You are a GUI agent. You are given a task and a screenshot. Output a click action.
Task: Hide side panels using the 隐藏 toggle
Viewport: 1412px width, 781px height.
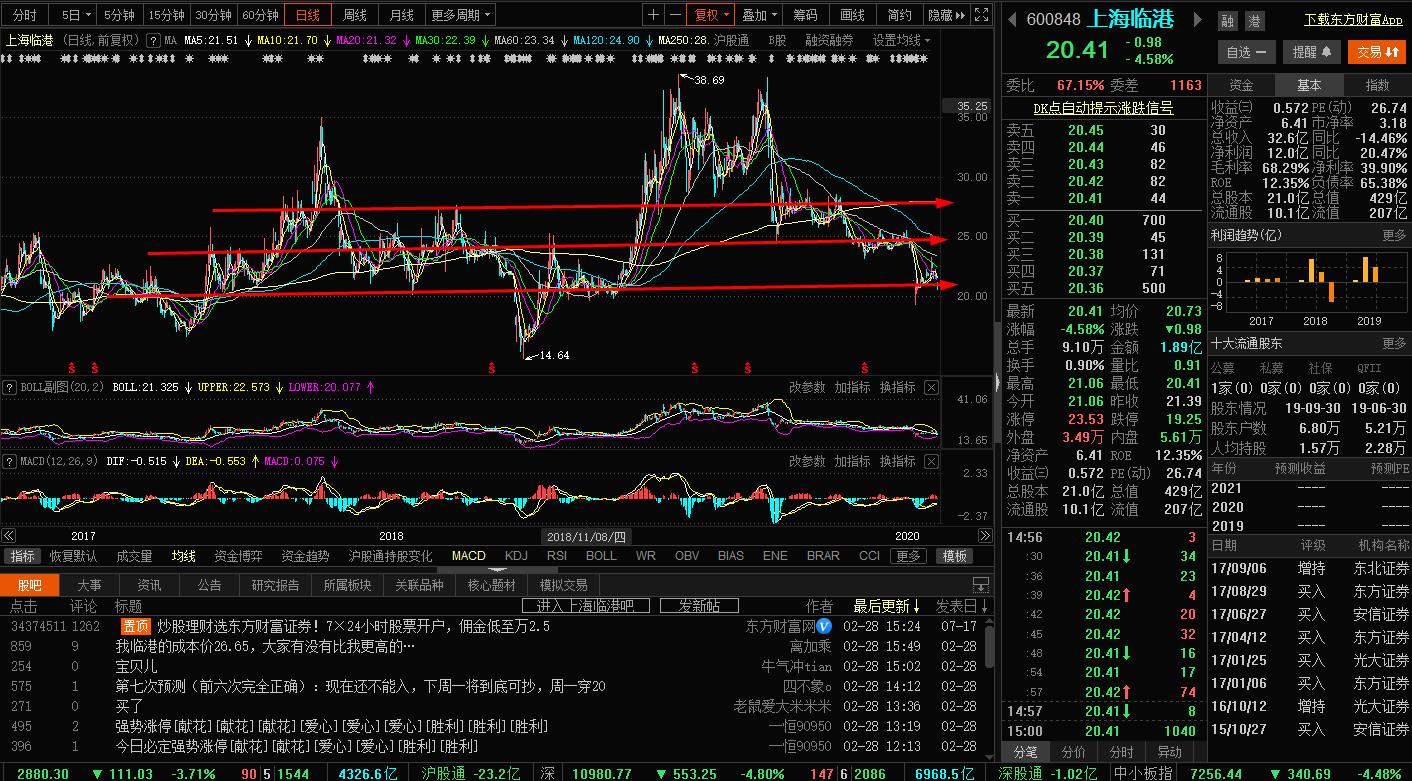pos(941,15)
